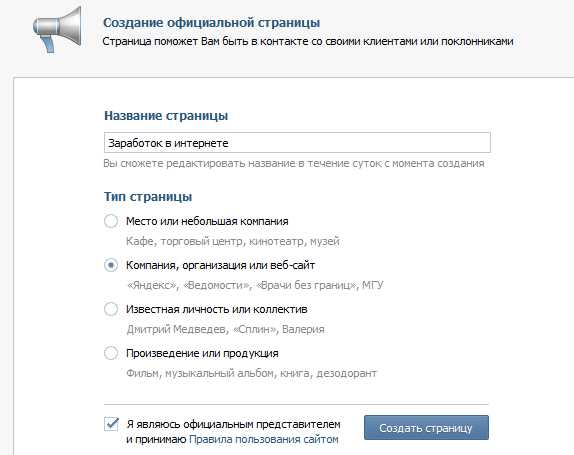Click the 'Произведение или продукция' label text
Screen dimensions: 574x455
click(x=202, y=353)
